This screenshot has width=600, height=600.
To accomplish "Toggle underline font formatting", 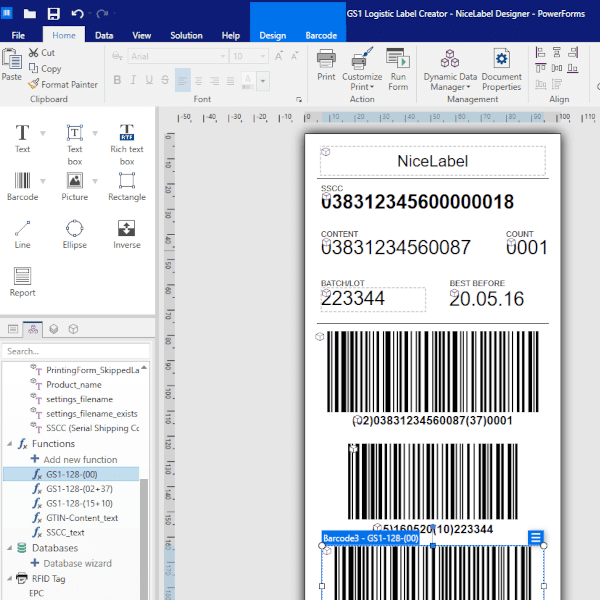I will coord(149,80).
